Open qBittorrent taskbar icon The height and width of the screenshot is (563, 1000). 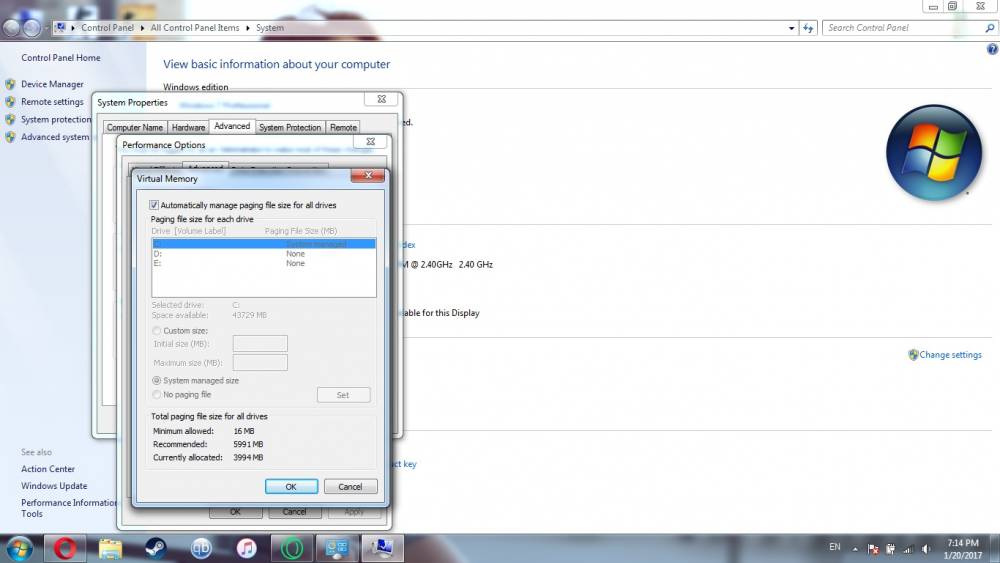click(x=201, y=548)
